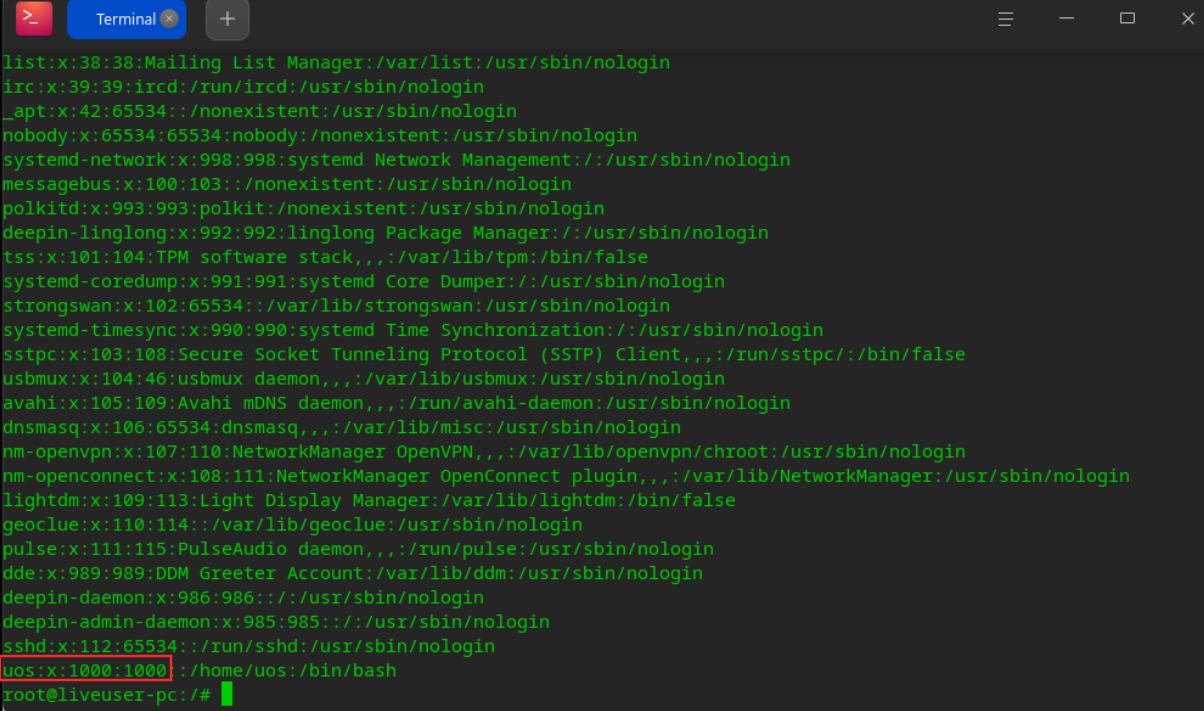Click the deepin-linglong Package Manager line

coord(385,233)
